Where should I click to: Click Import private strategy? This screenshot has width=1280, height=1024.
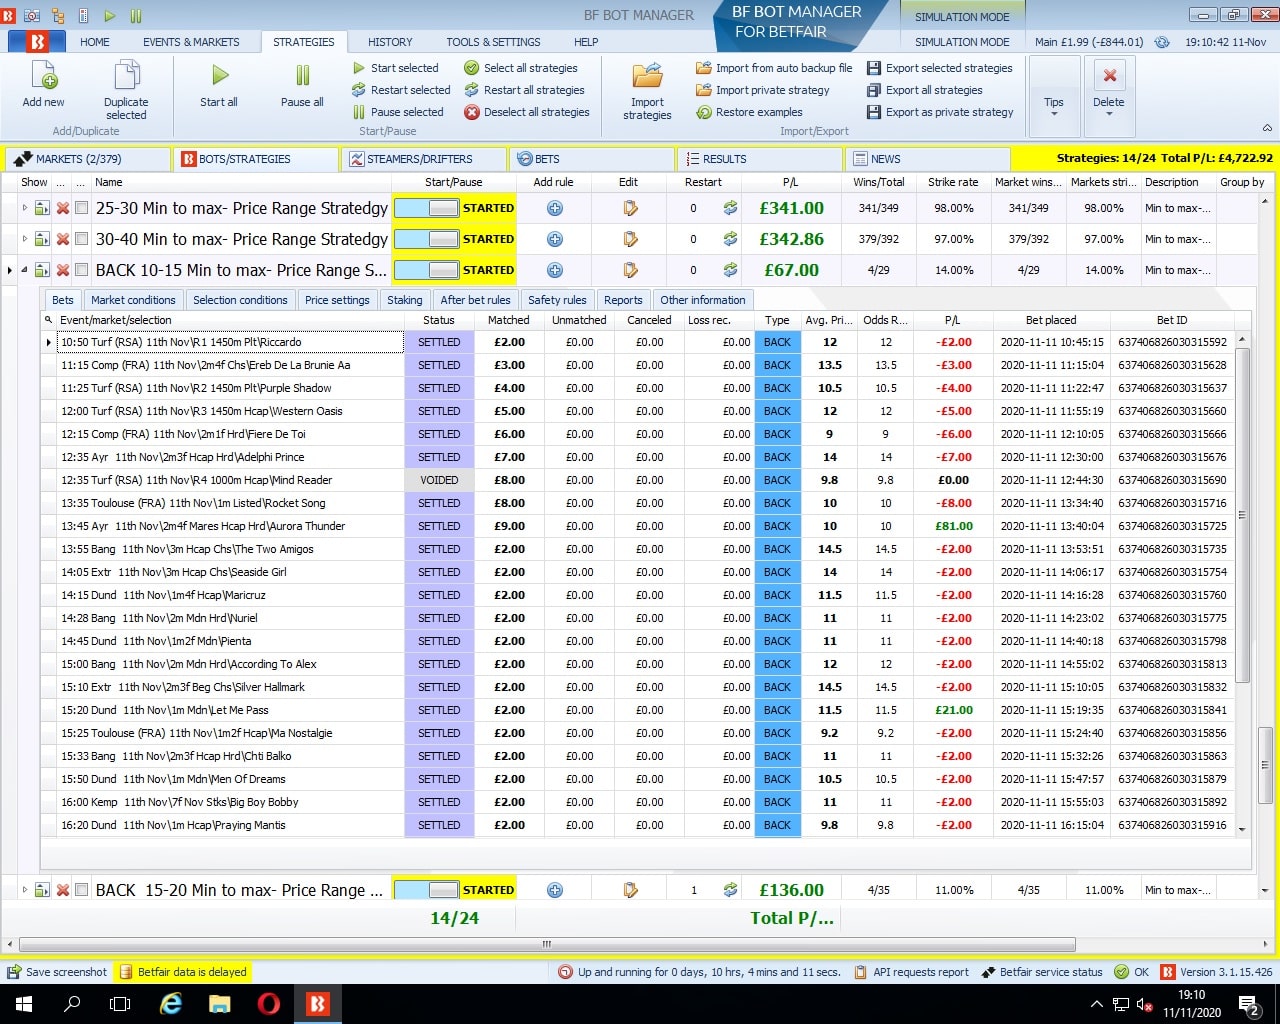coord(763,90)
